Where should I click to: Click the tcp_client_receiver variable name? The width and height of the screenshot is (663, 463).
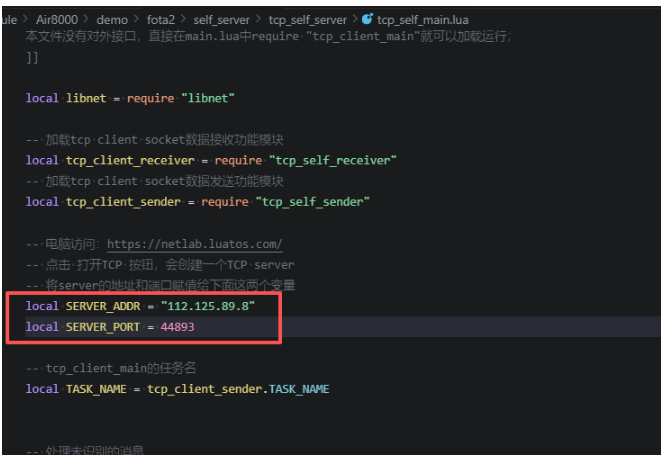(130, 161)
